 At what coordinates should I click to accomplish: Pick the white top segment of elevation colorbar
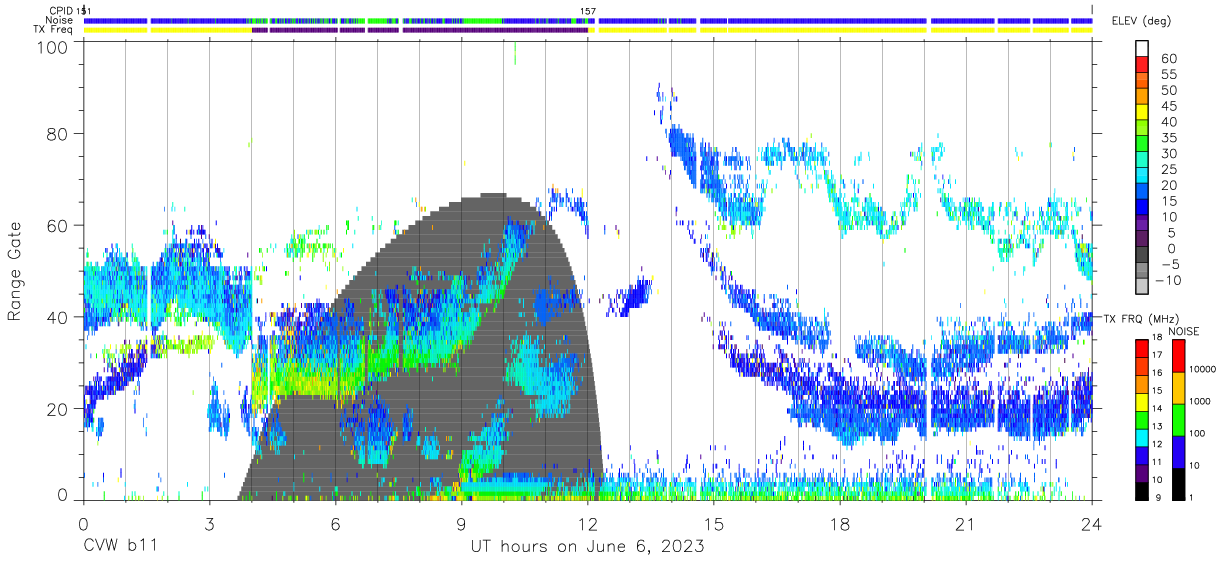coord(1141,49)
